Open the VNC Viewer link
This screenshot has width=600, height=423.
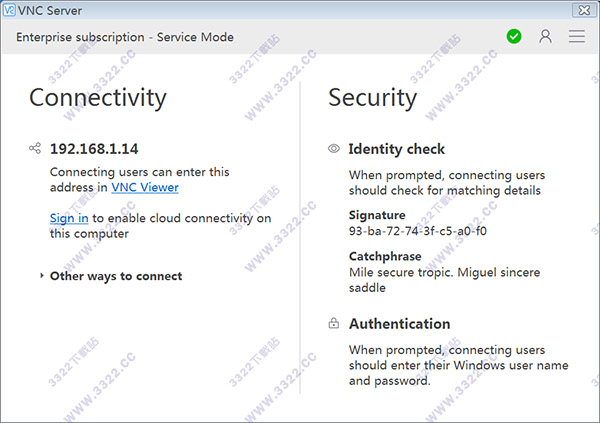tap(145, 187)
